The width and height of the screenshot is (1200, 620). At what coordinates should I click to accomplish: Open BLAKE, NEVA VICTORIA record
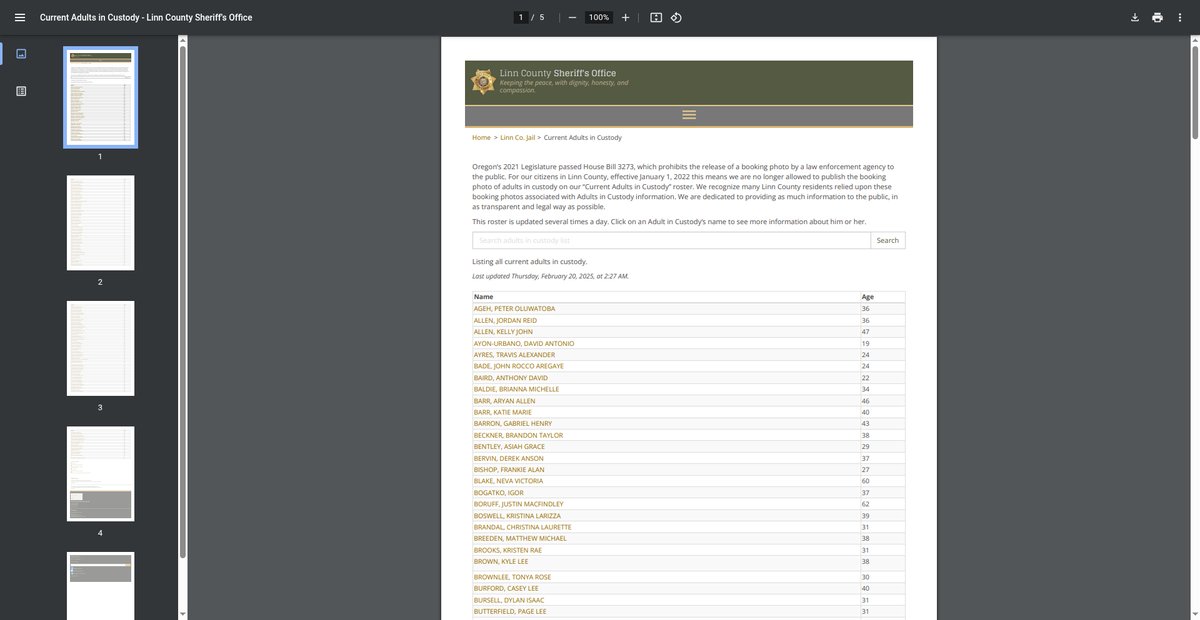coord(508,481)
